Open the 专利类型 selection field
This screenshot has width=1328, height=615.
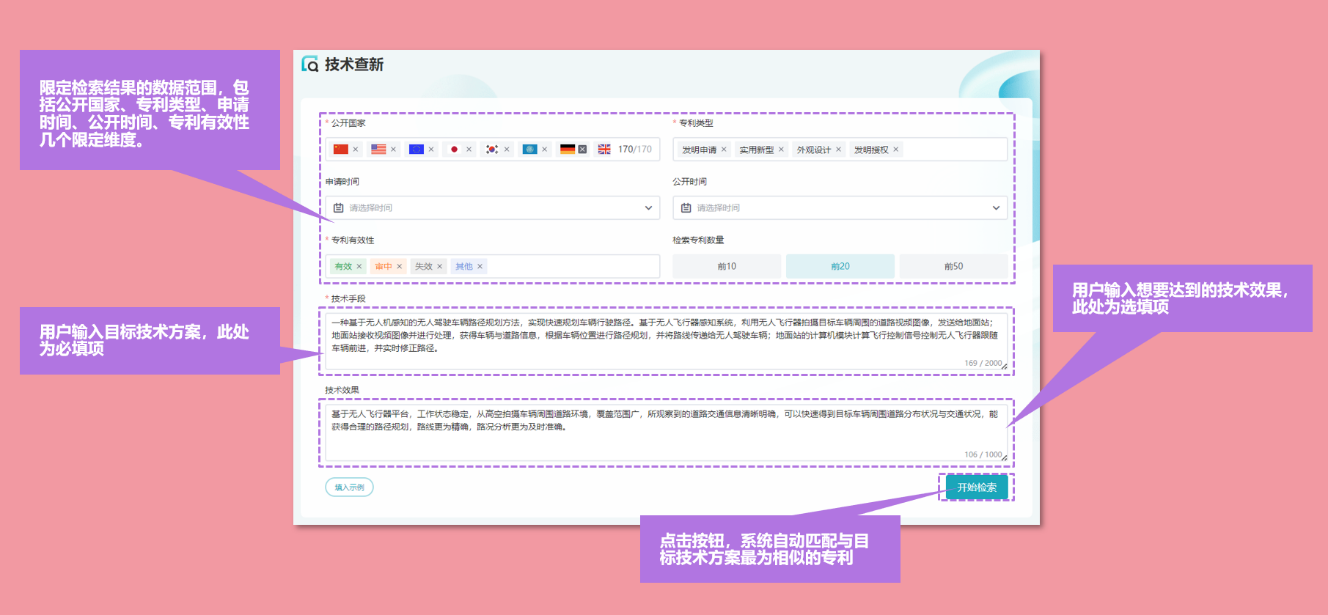pyautogui.click(x=840, y=149)
